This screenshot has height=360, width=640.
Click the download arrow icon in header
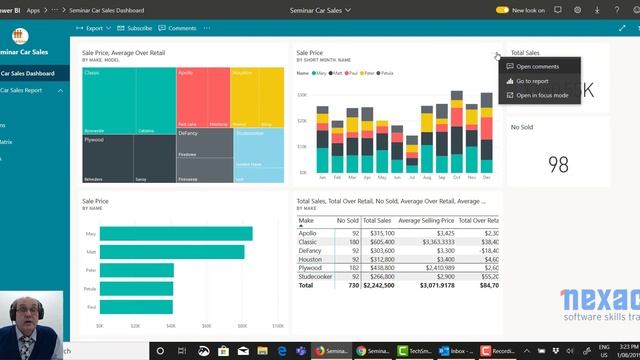pos(597,10)
